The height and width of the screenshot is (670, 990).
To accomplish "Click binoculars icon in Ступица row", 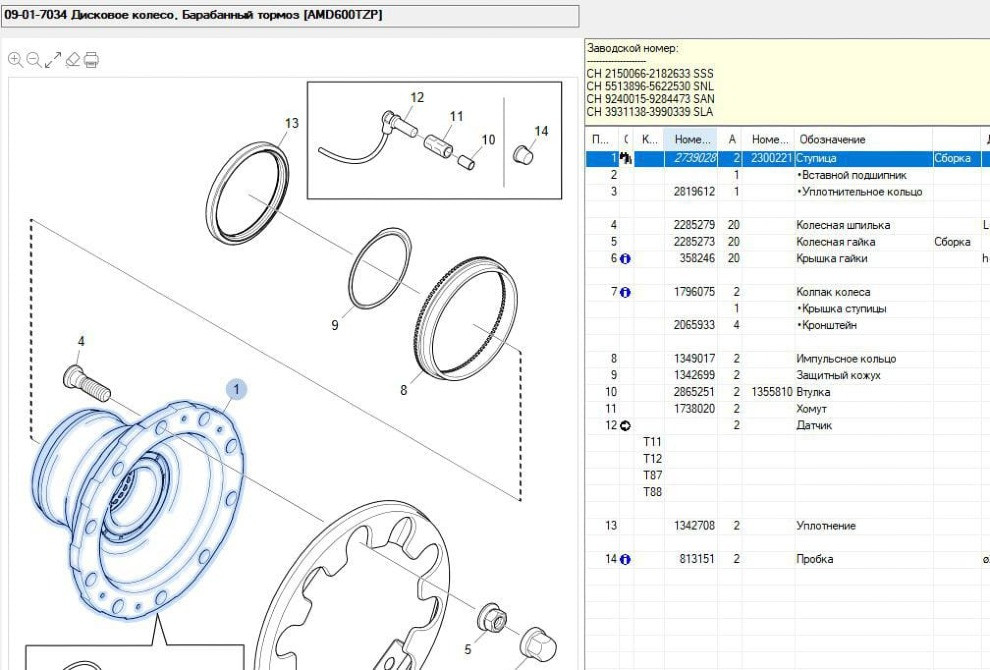I will point(626,159).
